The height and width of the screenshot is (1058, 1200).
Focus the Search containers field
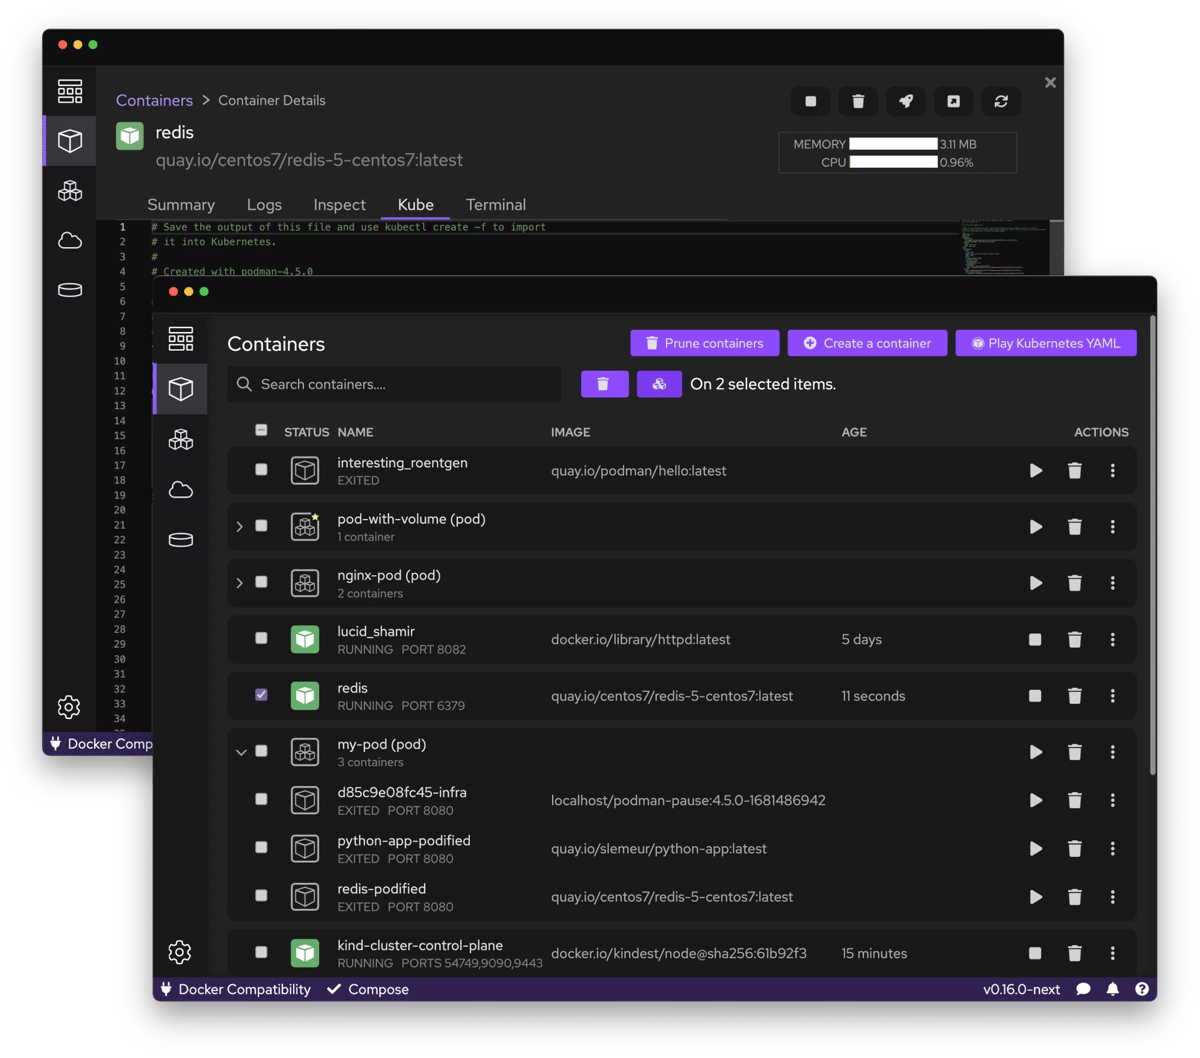point(400,384)
